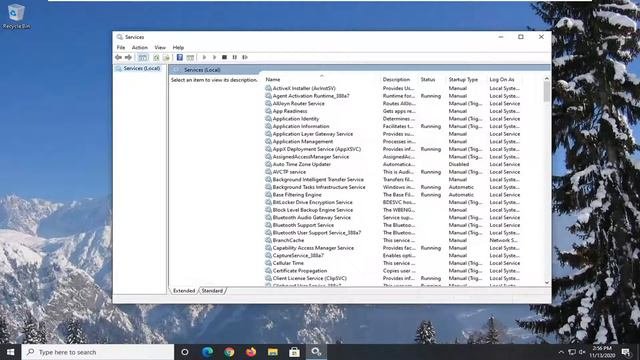
Task: Toggle Show/Hide Console Tree toolbar icon
Action: click(142, 58)
